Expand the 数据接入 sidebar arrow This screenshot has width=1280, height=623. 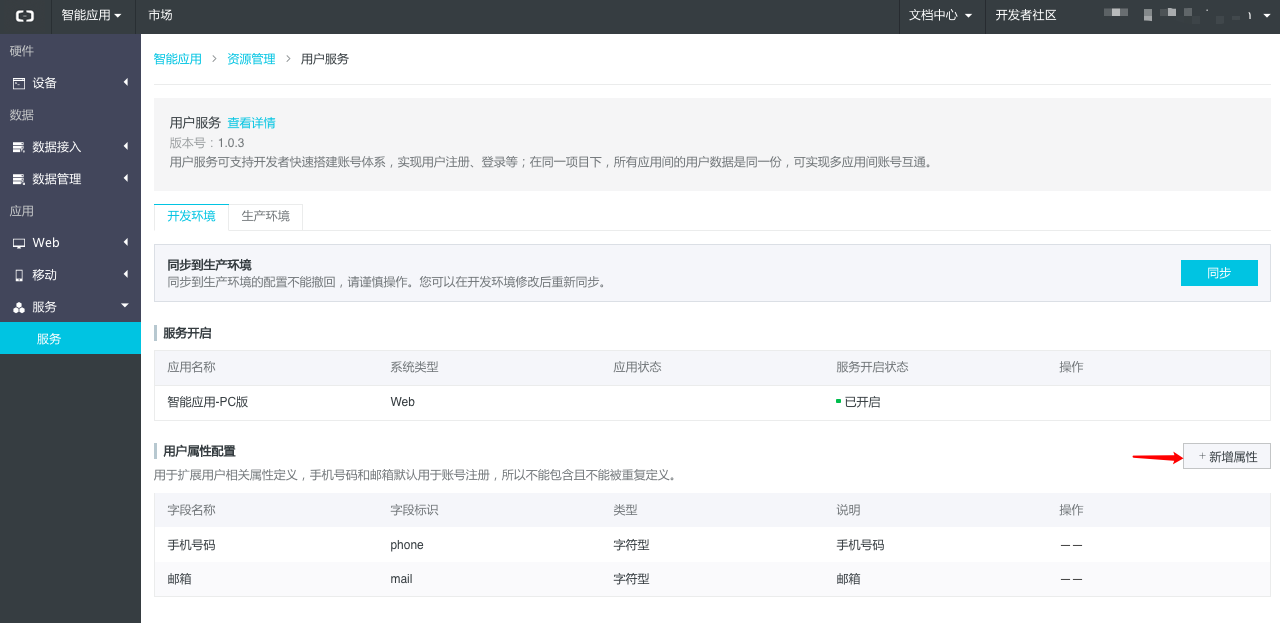pos(125,146)
